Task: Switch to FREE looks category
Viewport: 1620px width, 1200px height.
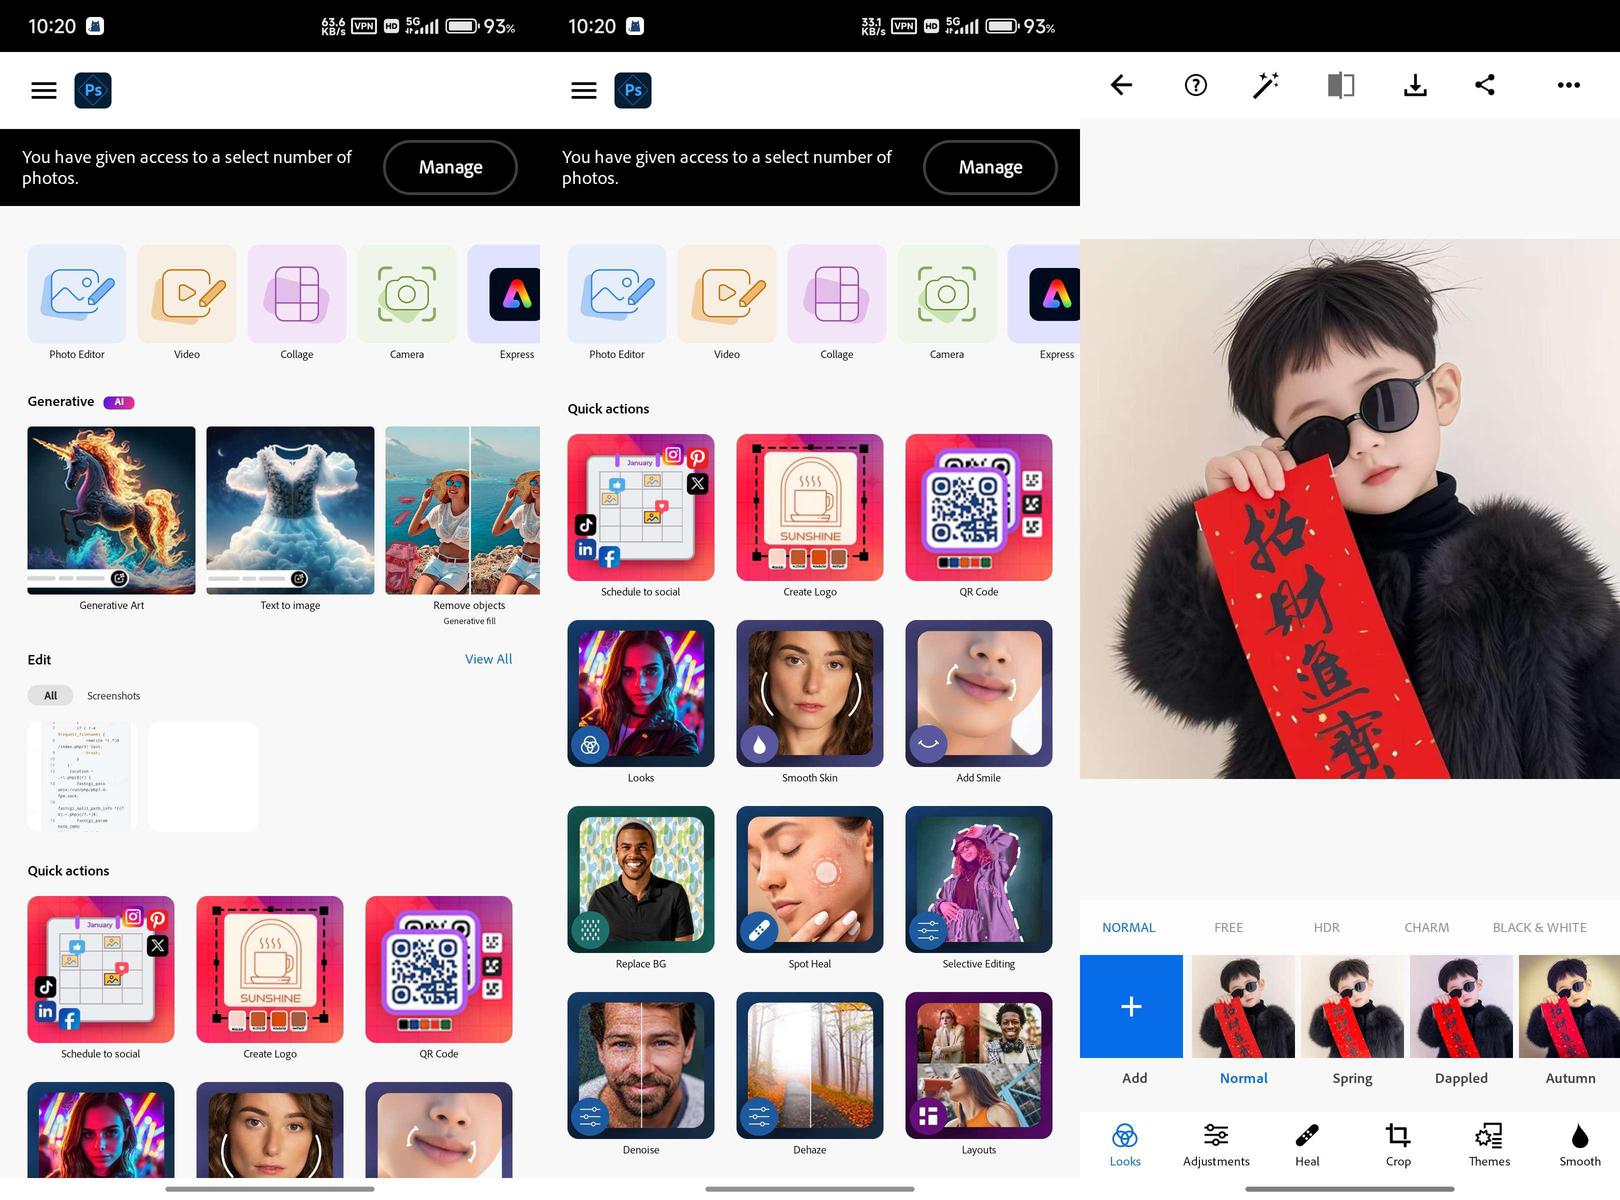Action: coord(1228,927)
